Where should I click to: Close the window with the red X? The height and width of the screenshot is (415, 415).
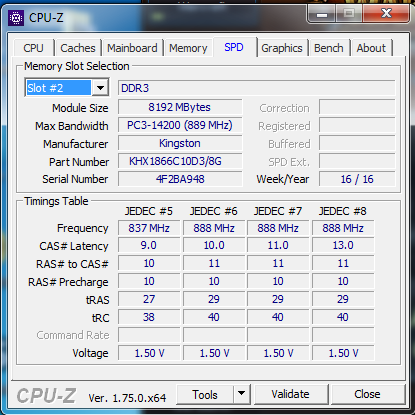pos(386,14)
